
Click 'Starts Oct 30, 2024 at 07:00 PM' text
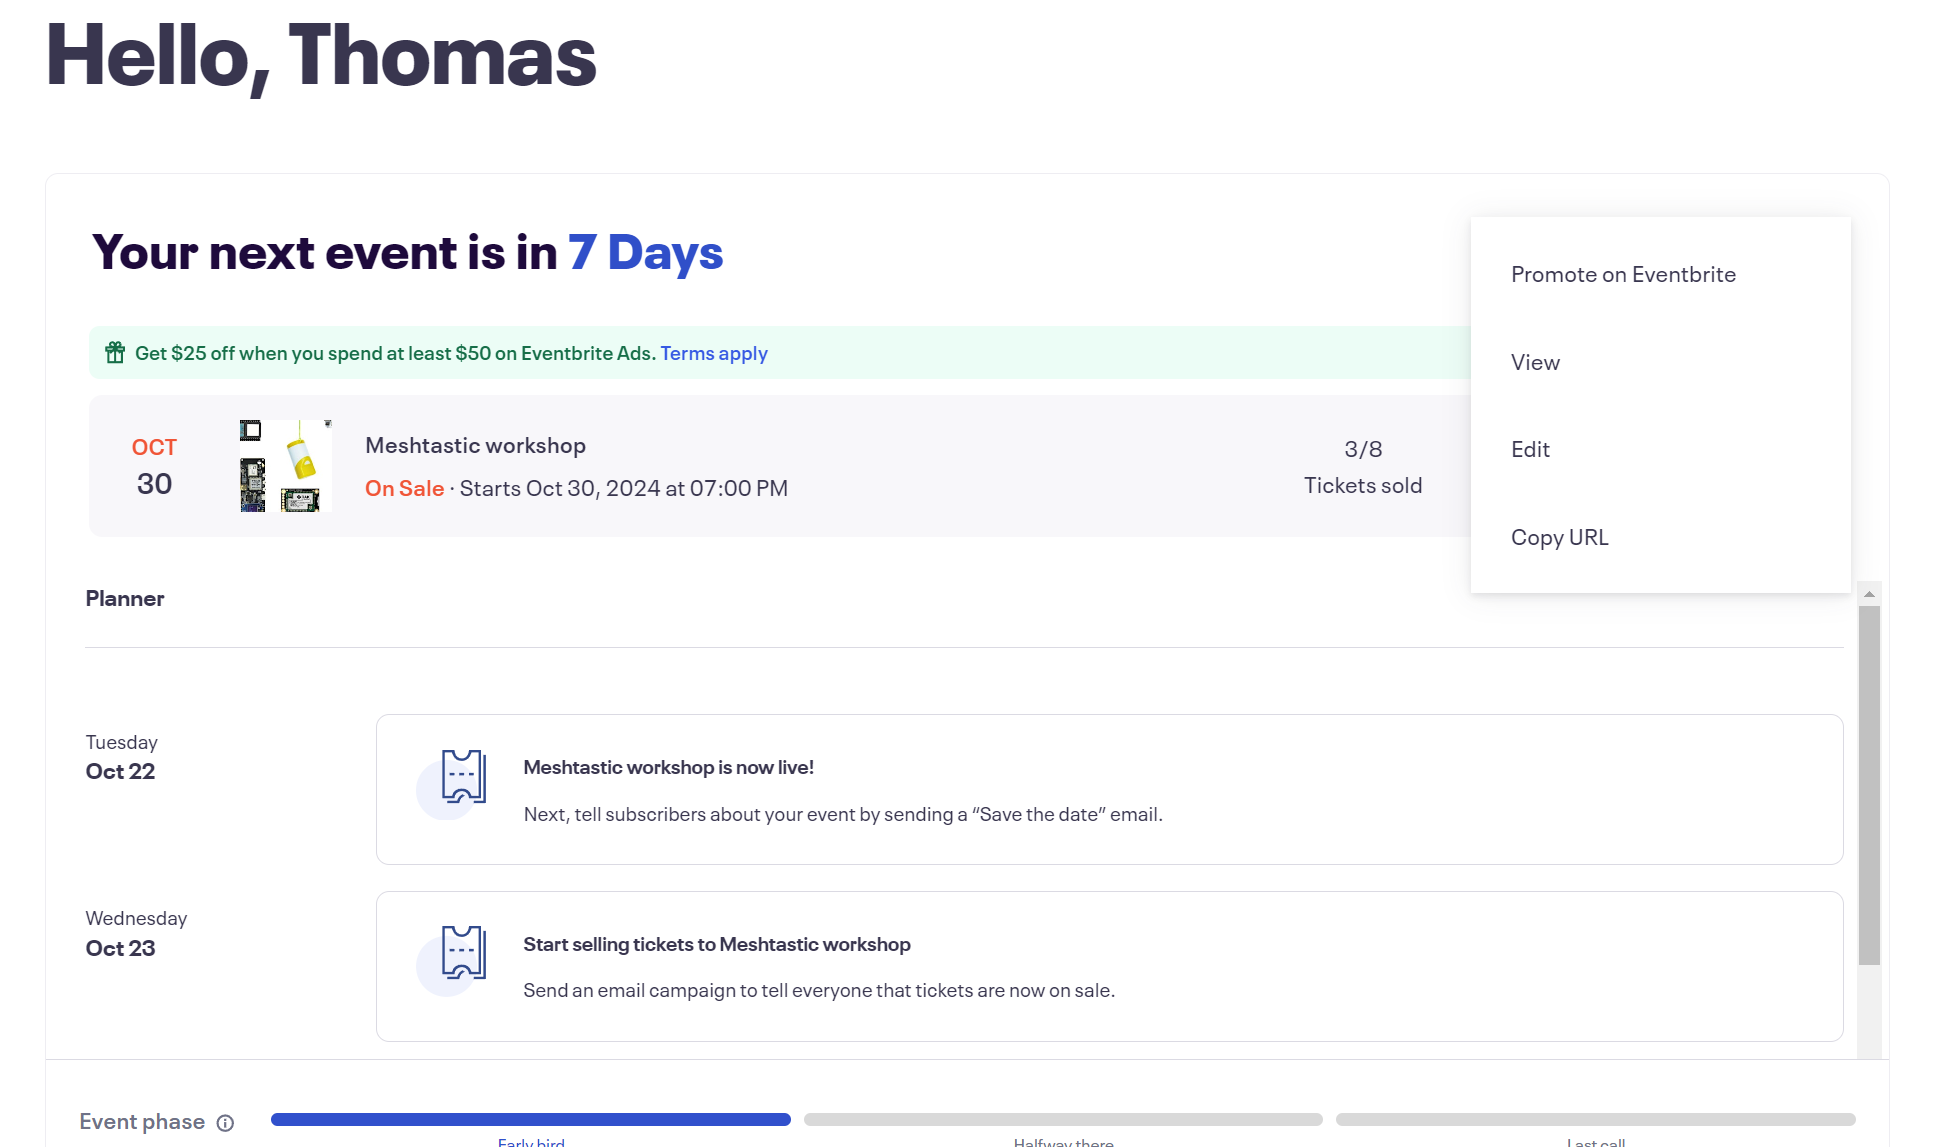pyautogui.click(x=623, y=488)
